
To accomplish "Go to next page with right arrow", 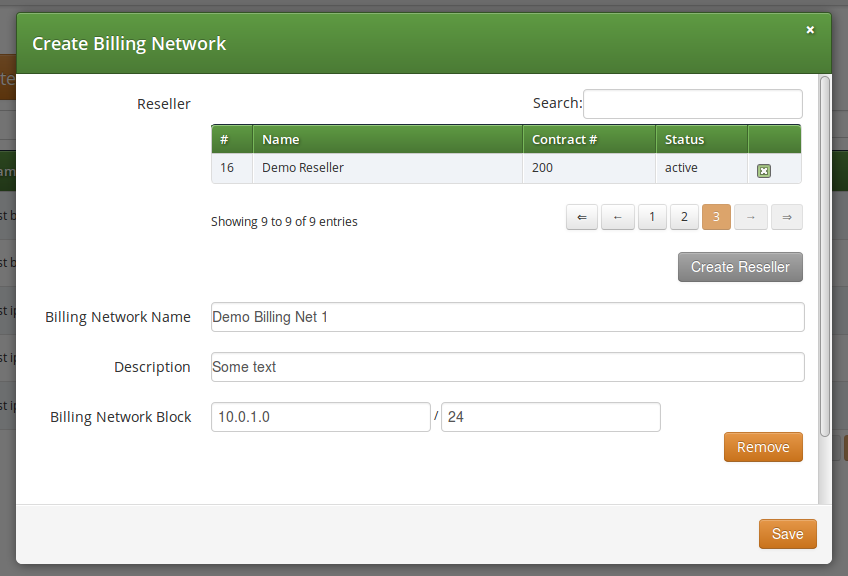I will point(750,217).
